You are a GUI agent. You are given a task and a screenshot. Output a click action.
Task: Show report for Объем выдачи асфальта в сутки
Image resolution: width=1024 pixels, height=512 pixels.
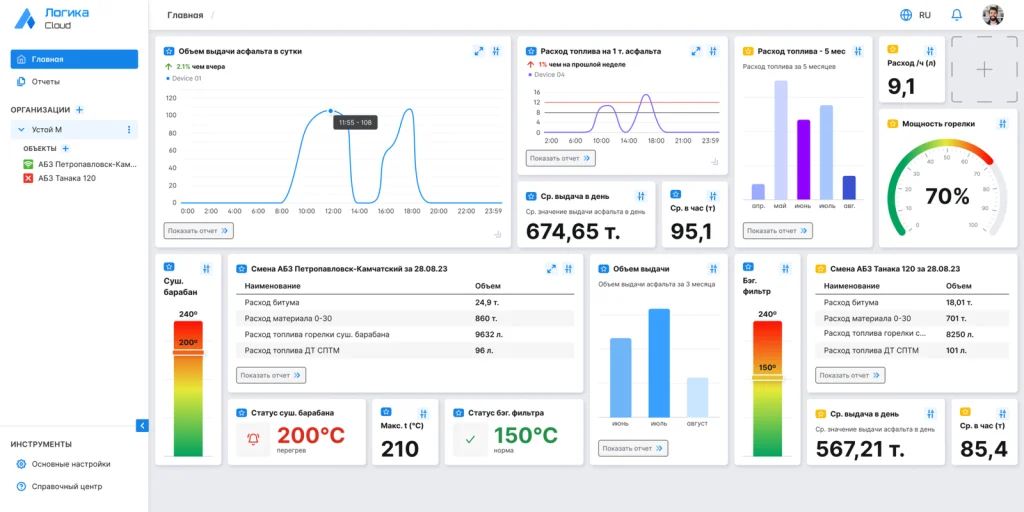[199, 231]
